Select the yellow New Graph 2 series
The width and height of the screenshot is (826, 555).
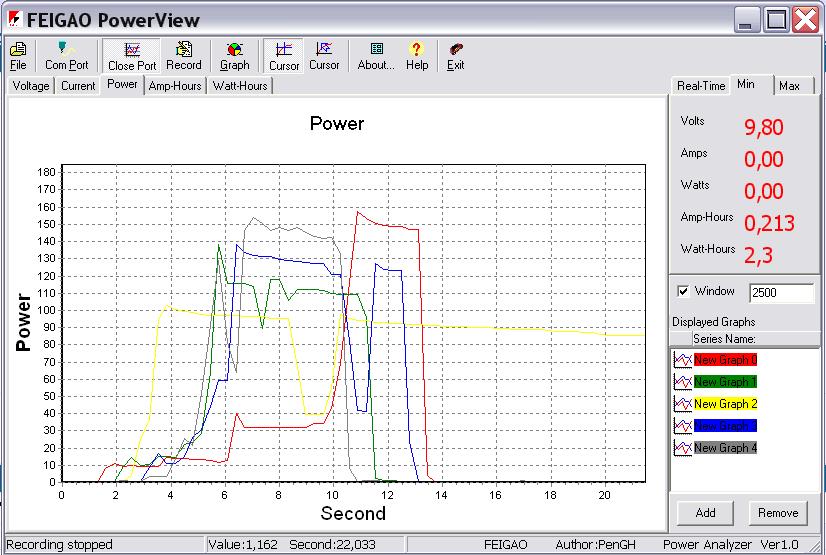724,404
